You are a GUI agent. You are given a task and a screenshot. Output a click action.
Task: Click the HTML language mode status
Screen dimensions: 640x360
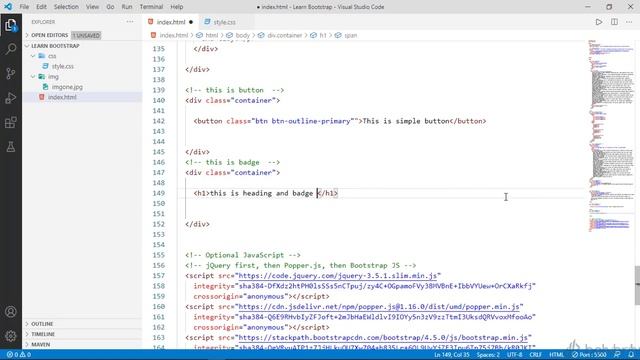point(556,355)
